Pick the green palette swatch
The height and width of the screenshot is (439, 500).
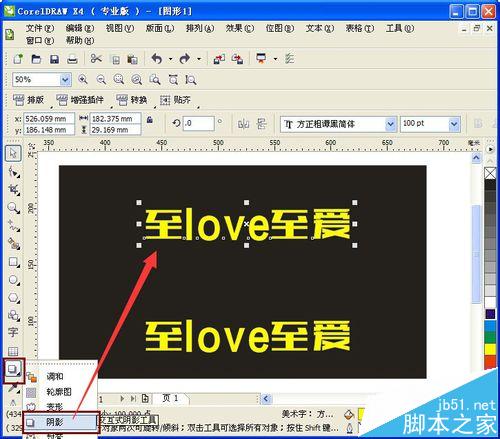pyautogui.click(x=490, y=337)
